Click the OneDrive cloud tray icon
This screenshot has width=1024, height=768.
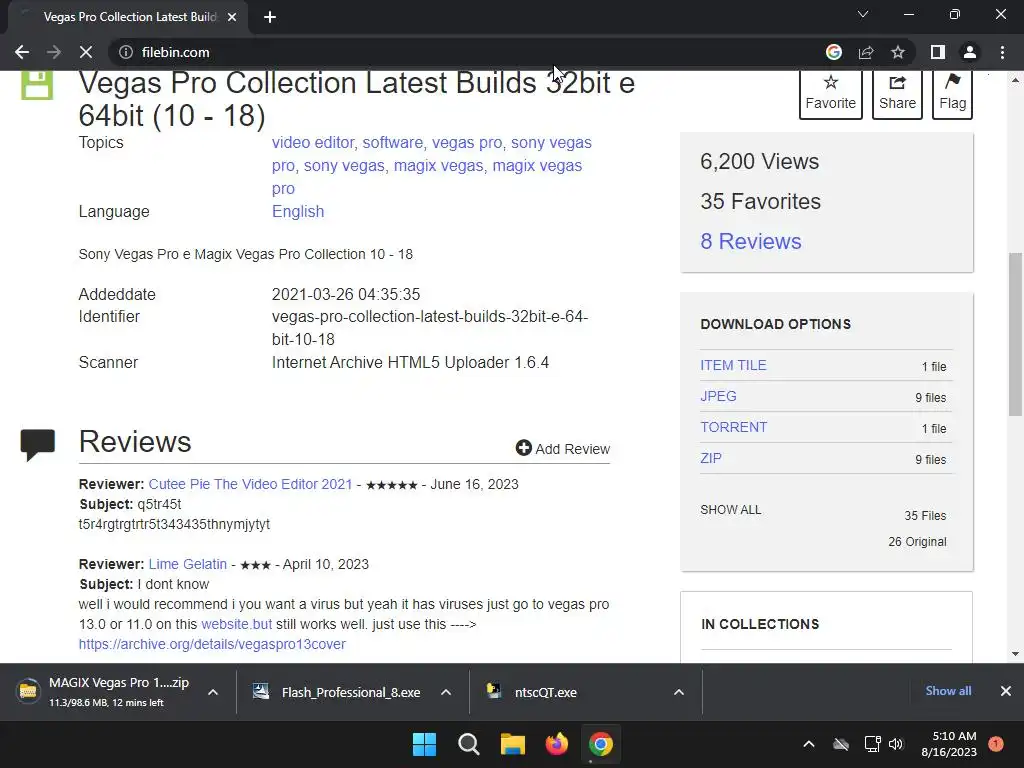point(841,744)
